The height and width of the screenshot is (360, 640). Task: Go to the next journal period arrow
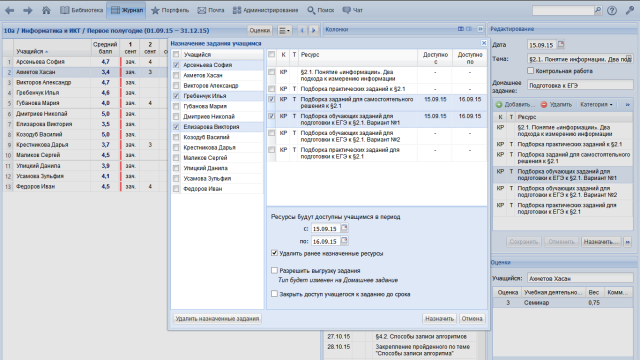click(313, 30)
